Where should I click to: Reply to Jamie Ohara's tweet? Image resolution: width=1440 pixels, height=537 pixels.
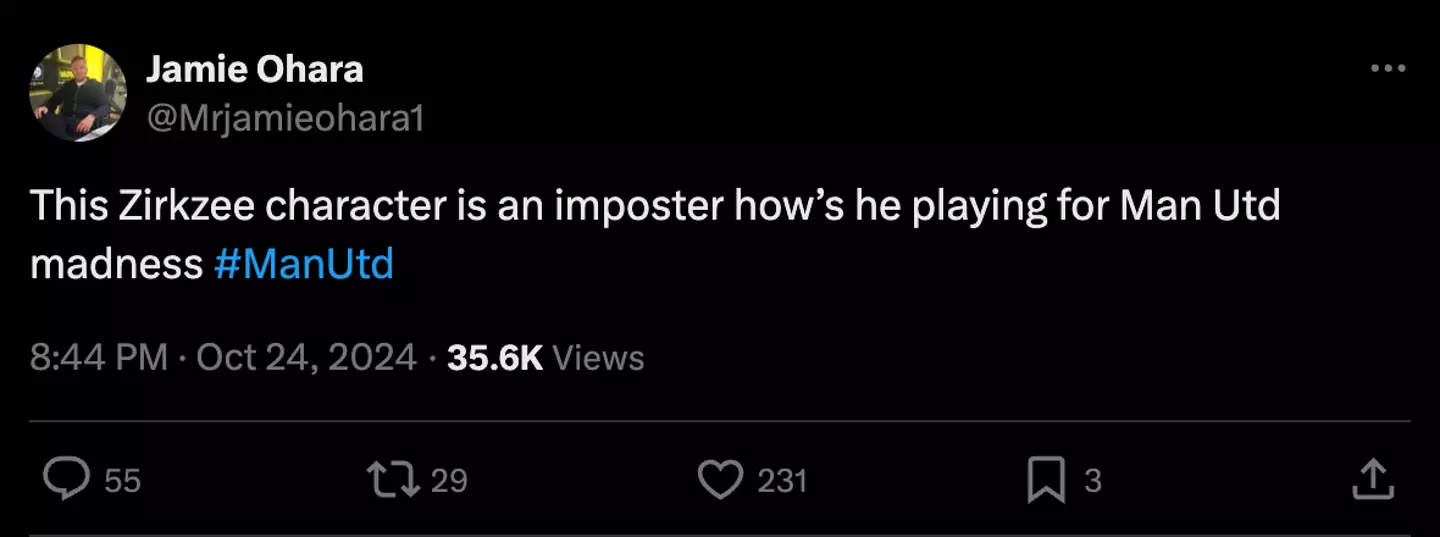(67, 481)
